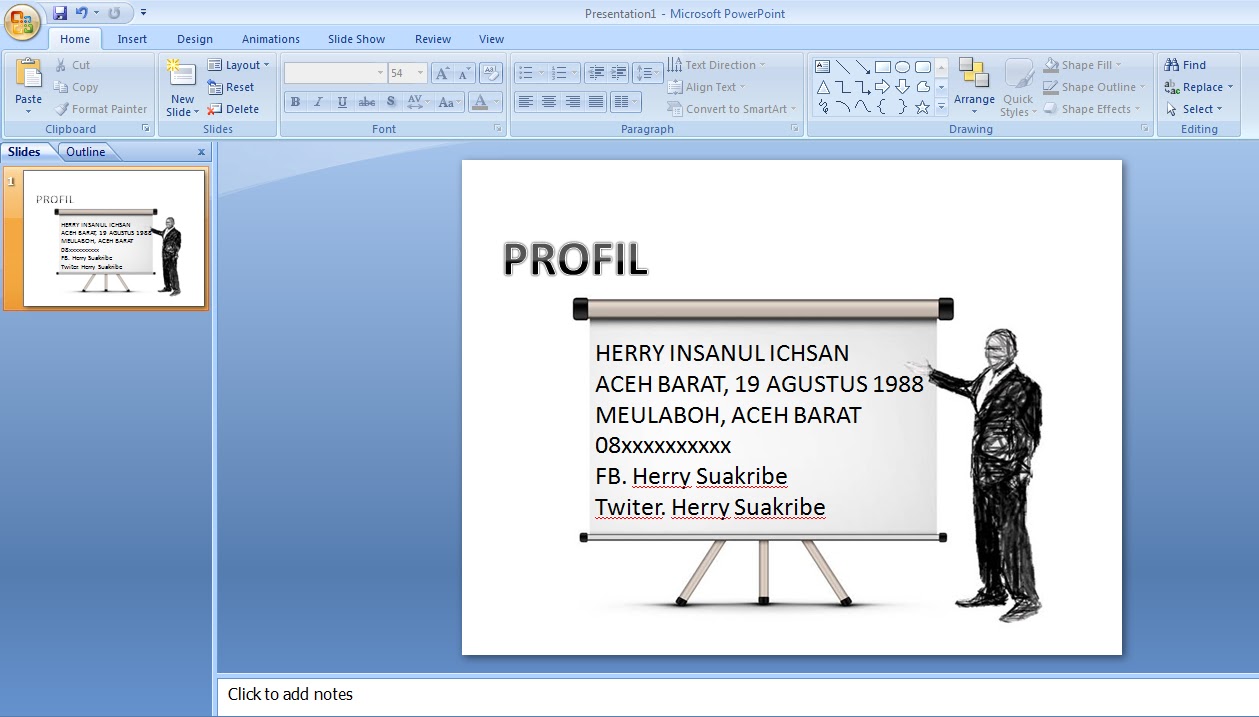Open the Design ribbon tab

tap(195, 39)
